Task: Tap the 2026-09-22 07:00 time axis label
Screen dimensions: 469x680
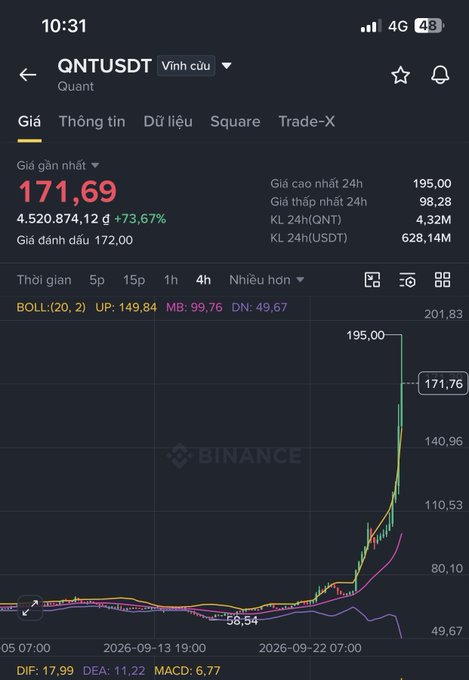Action: (x=310, y=648)
